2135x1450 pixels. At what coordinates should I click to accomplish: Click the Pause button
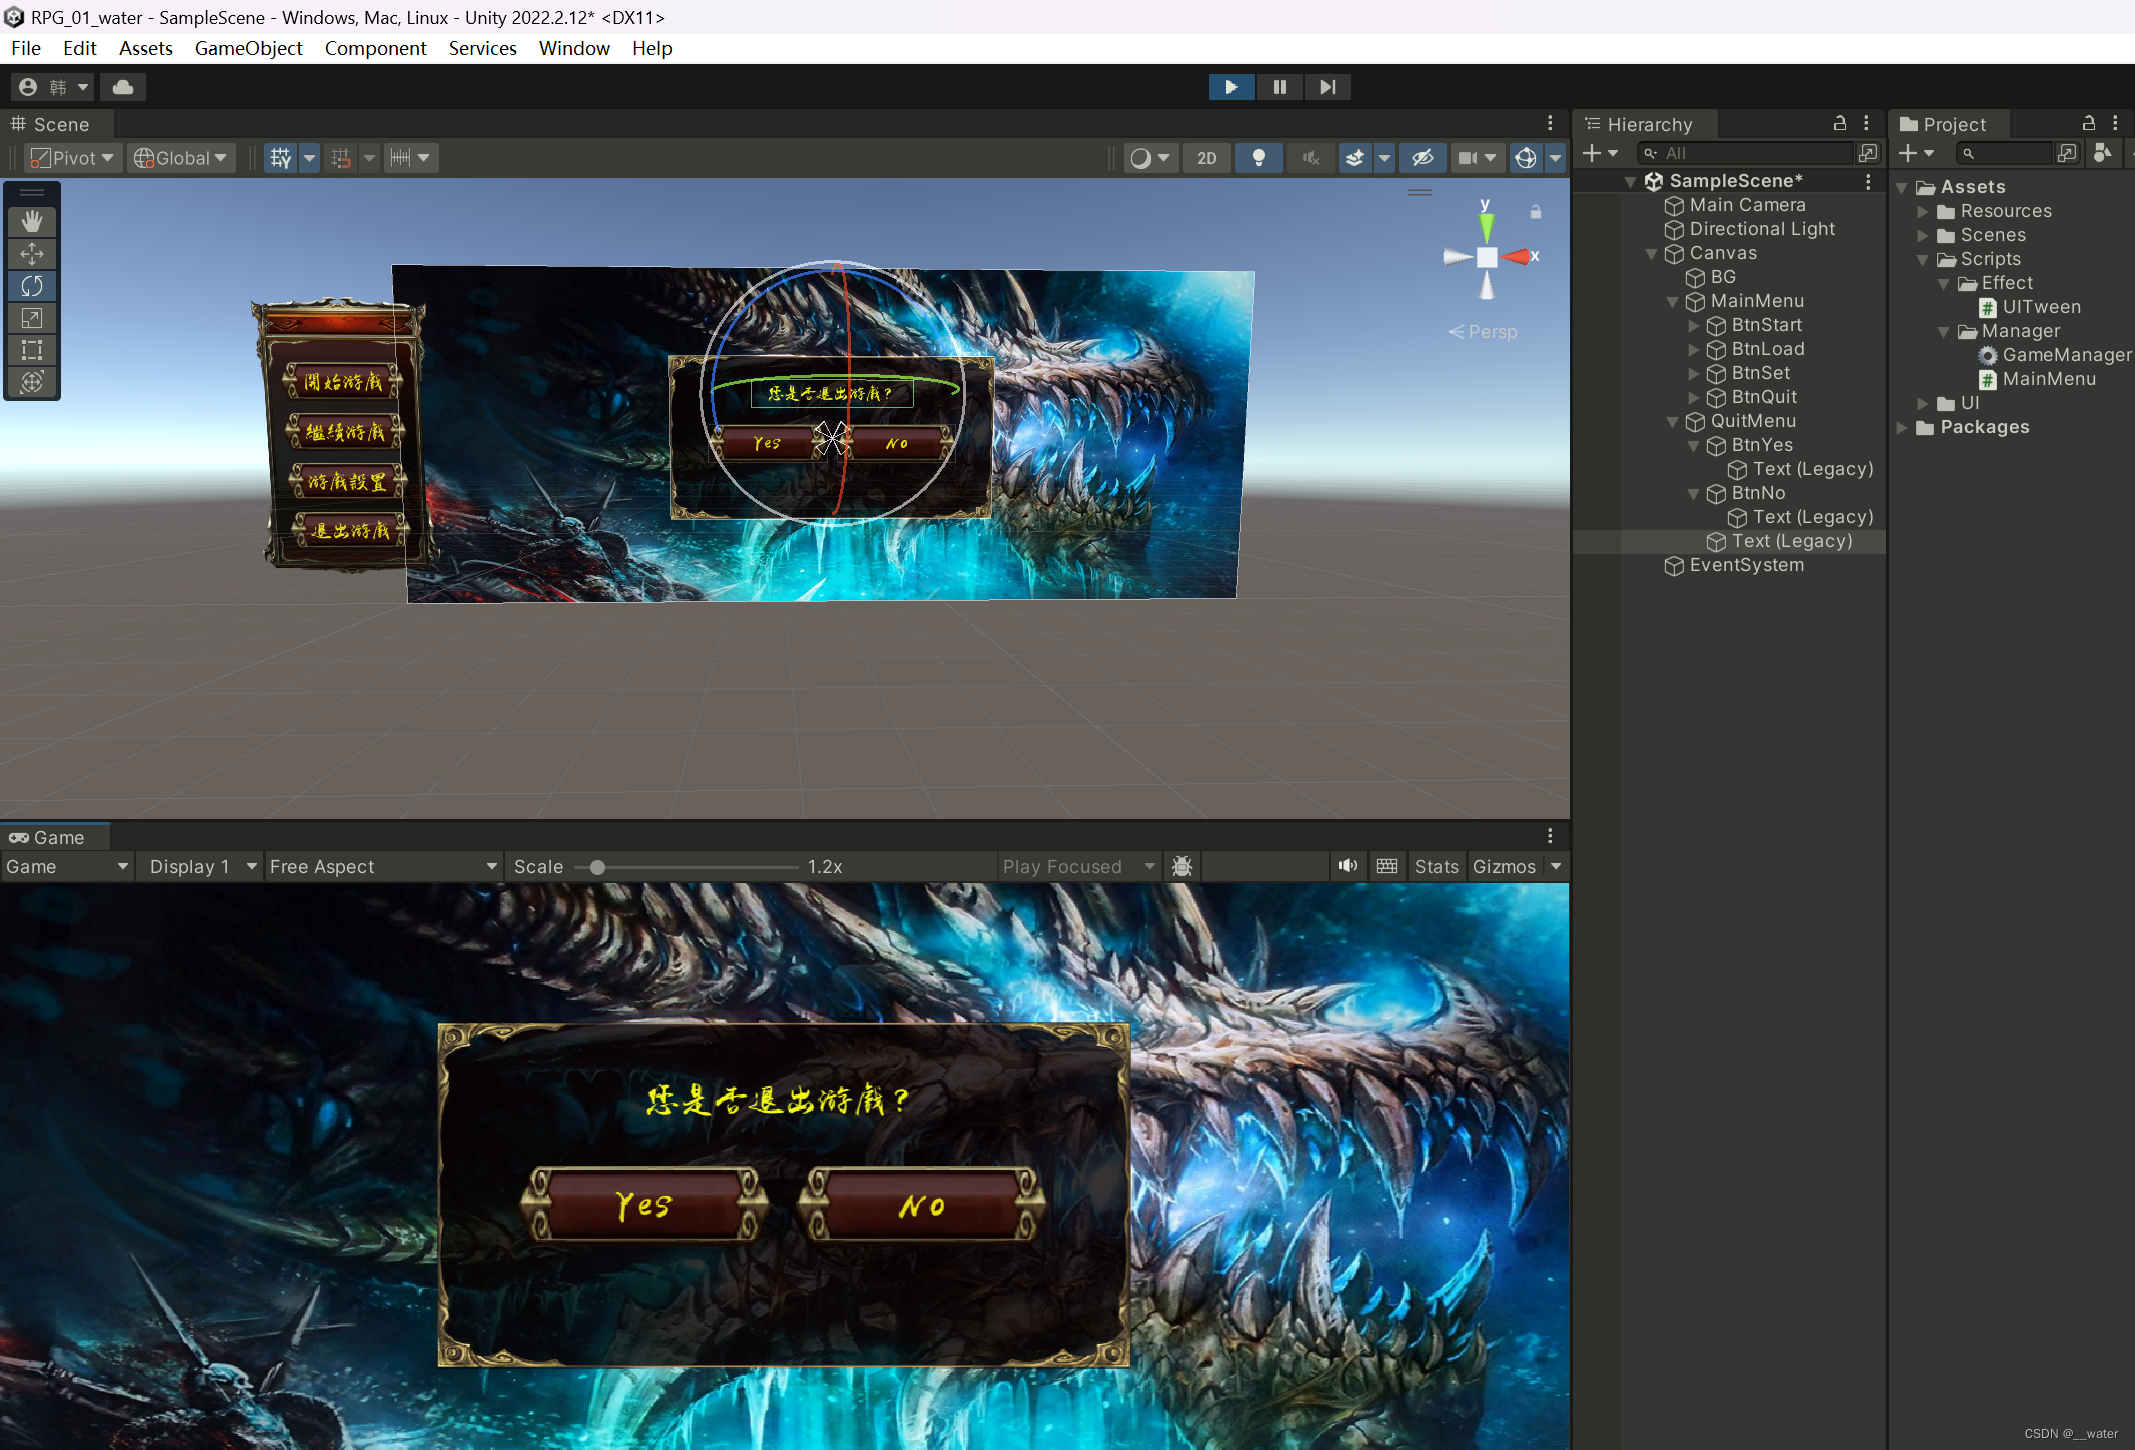[x=1279, y=87]
